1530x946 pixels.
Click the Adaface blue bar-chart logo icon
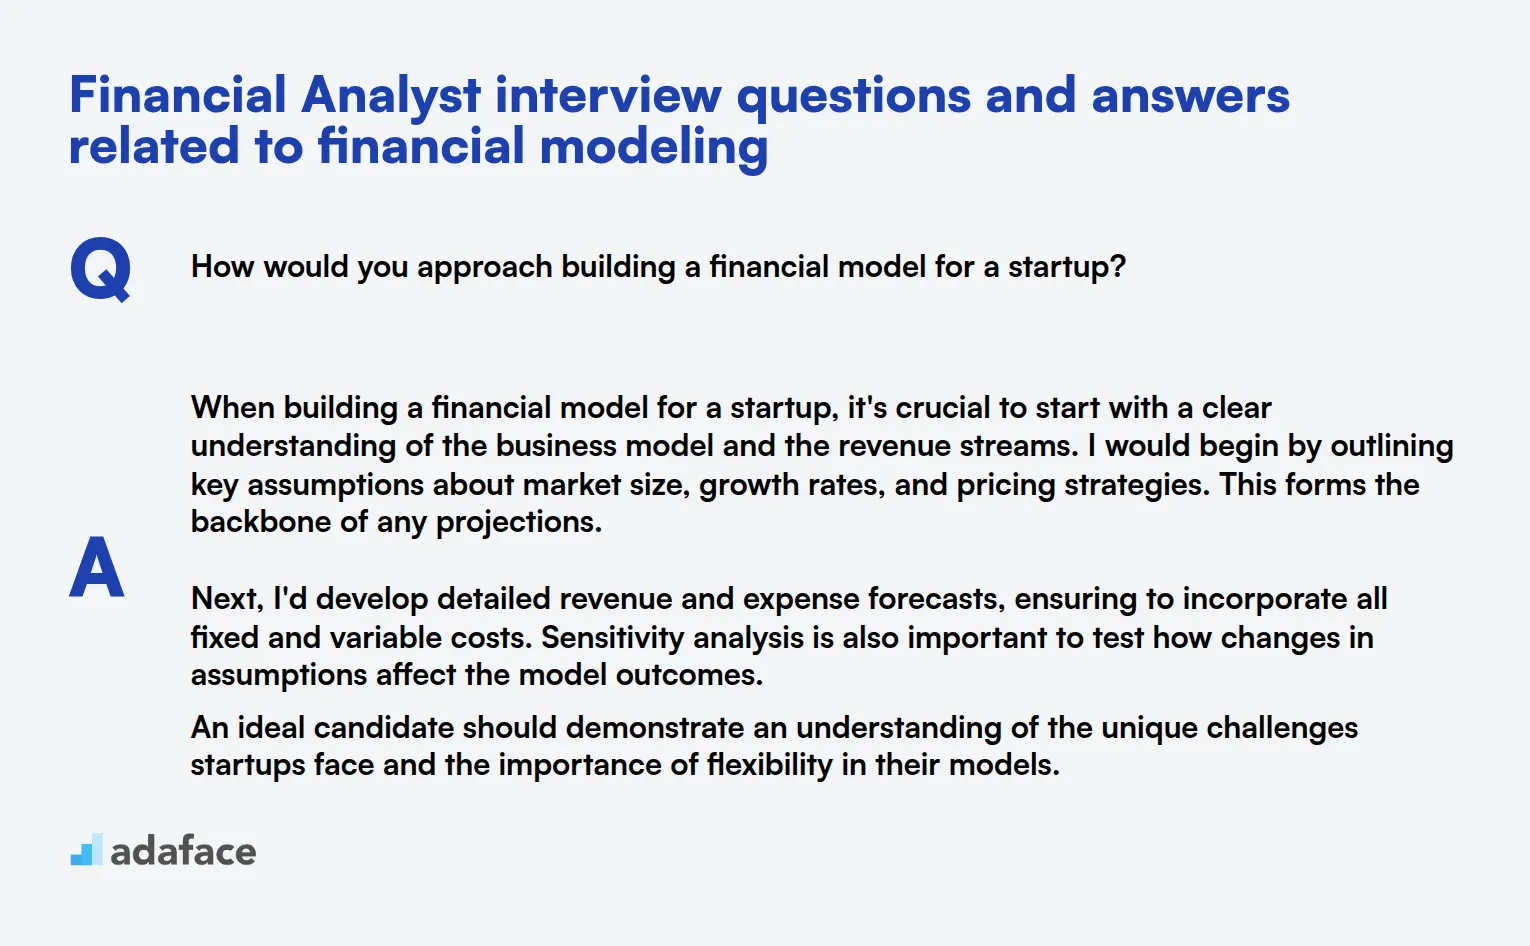86,850
